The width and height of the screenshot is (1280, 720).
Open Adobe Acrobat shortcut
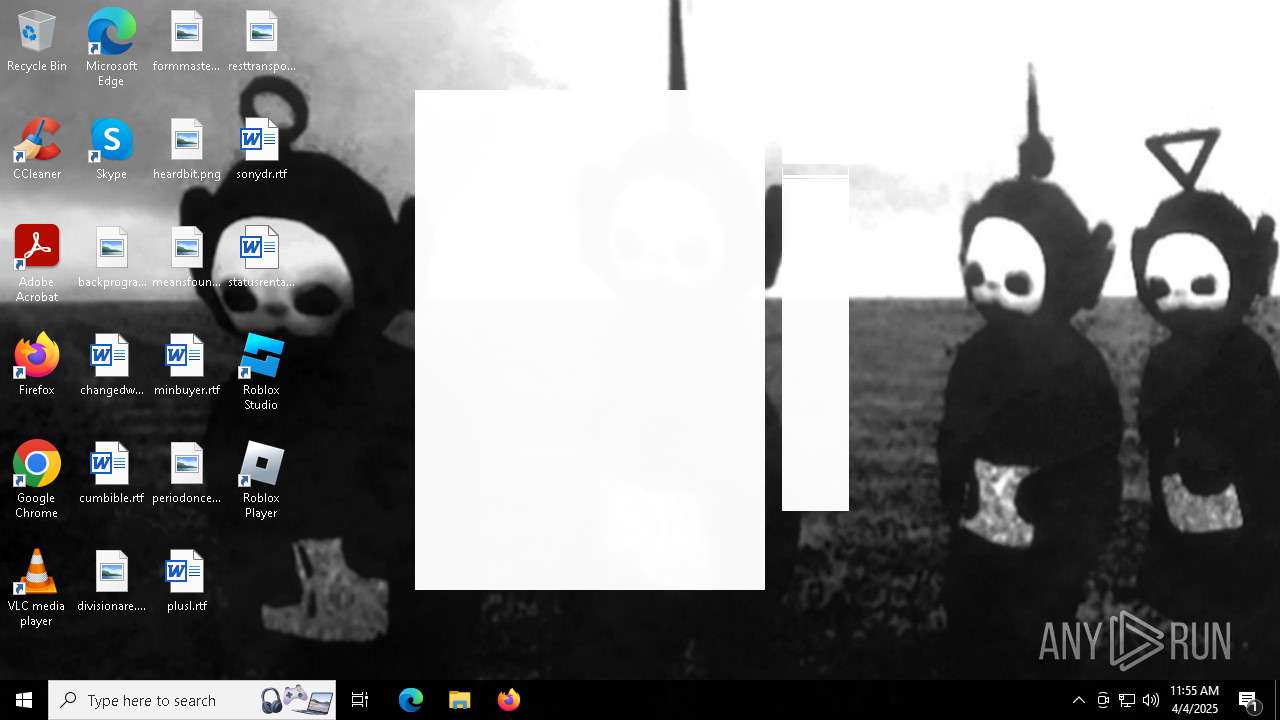pos(36,263)
